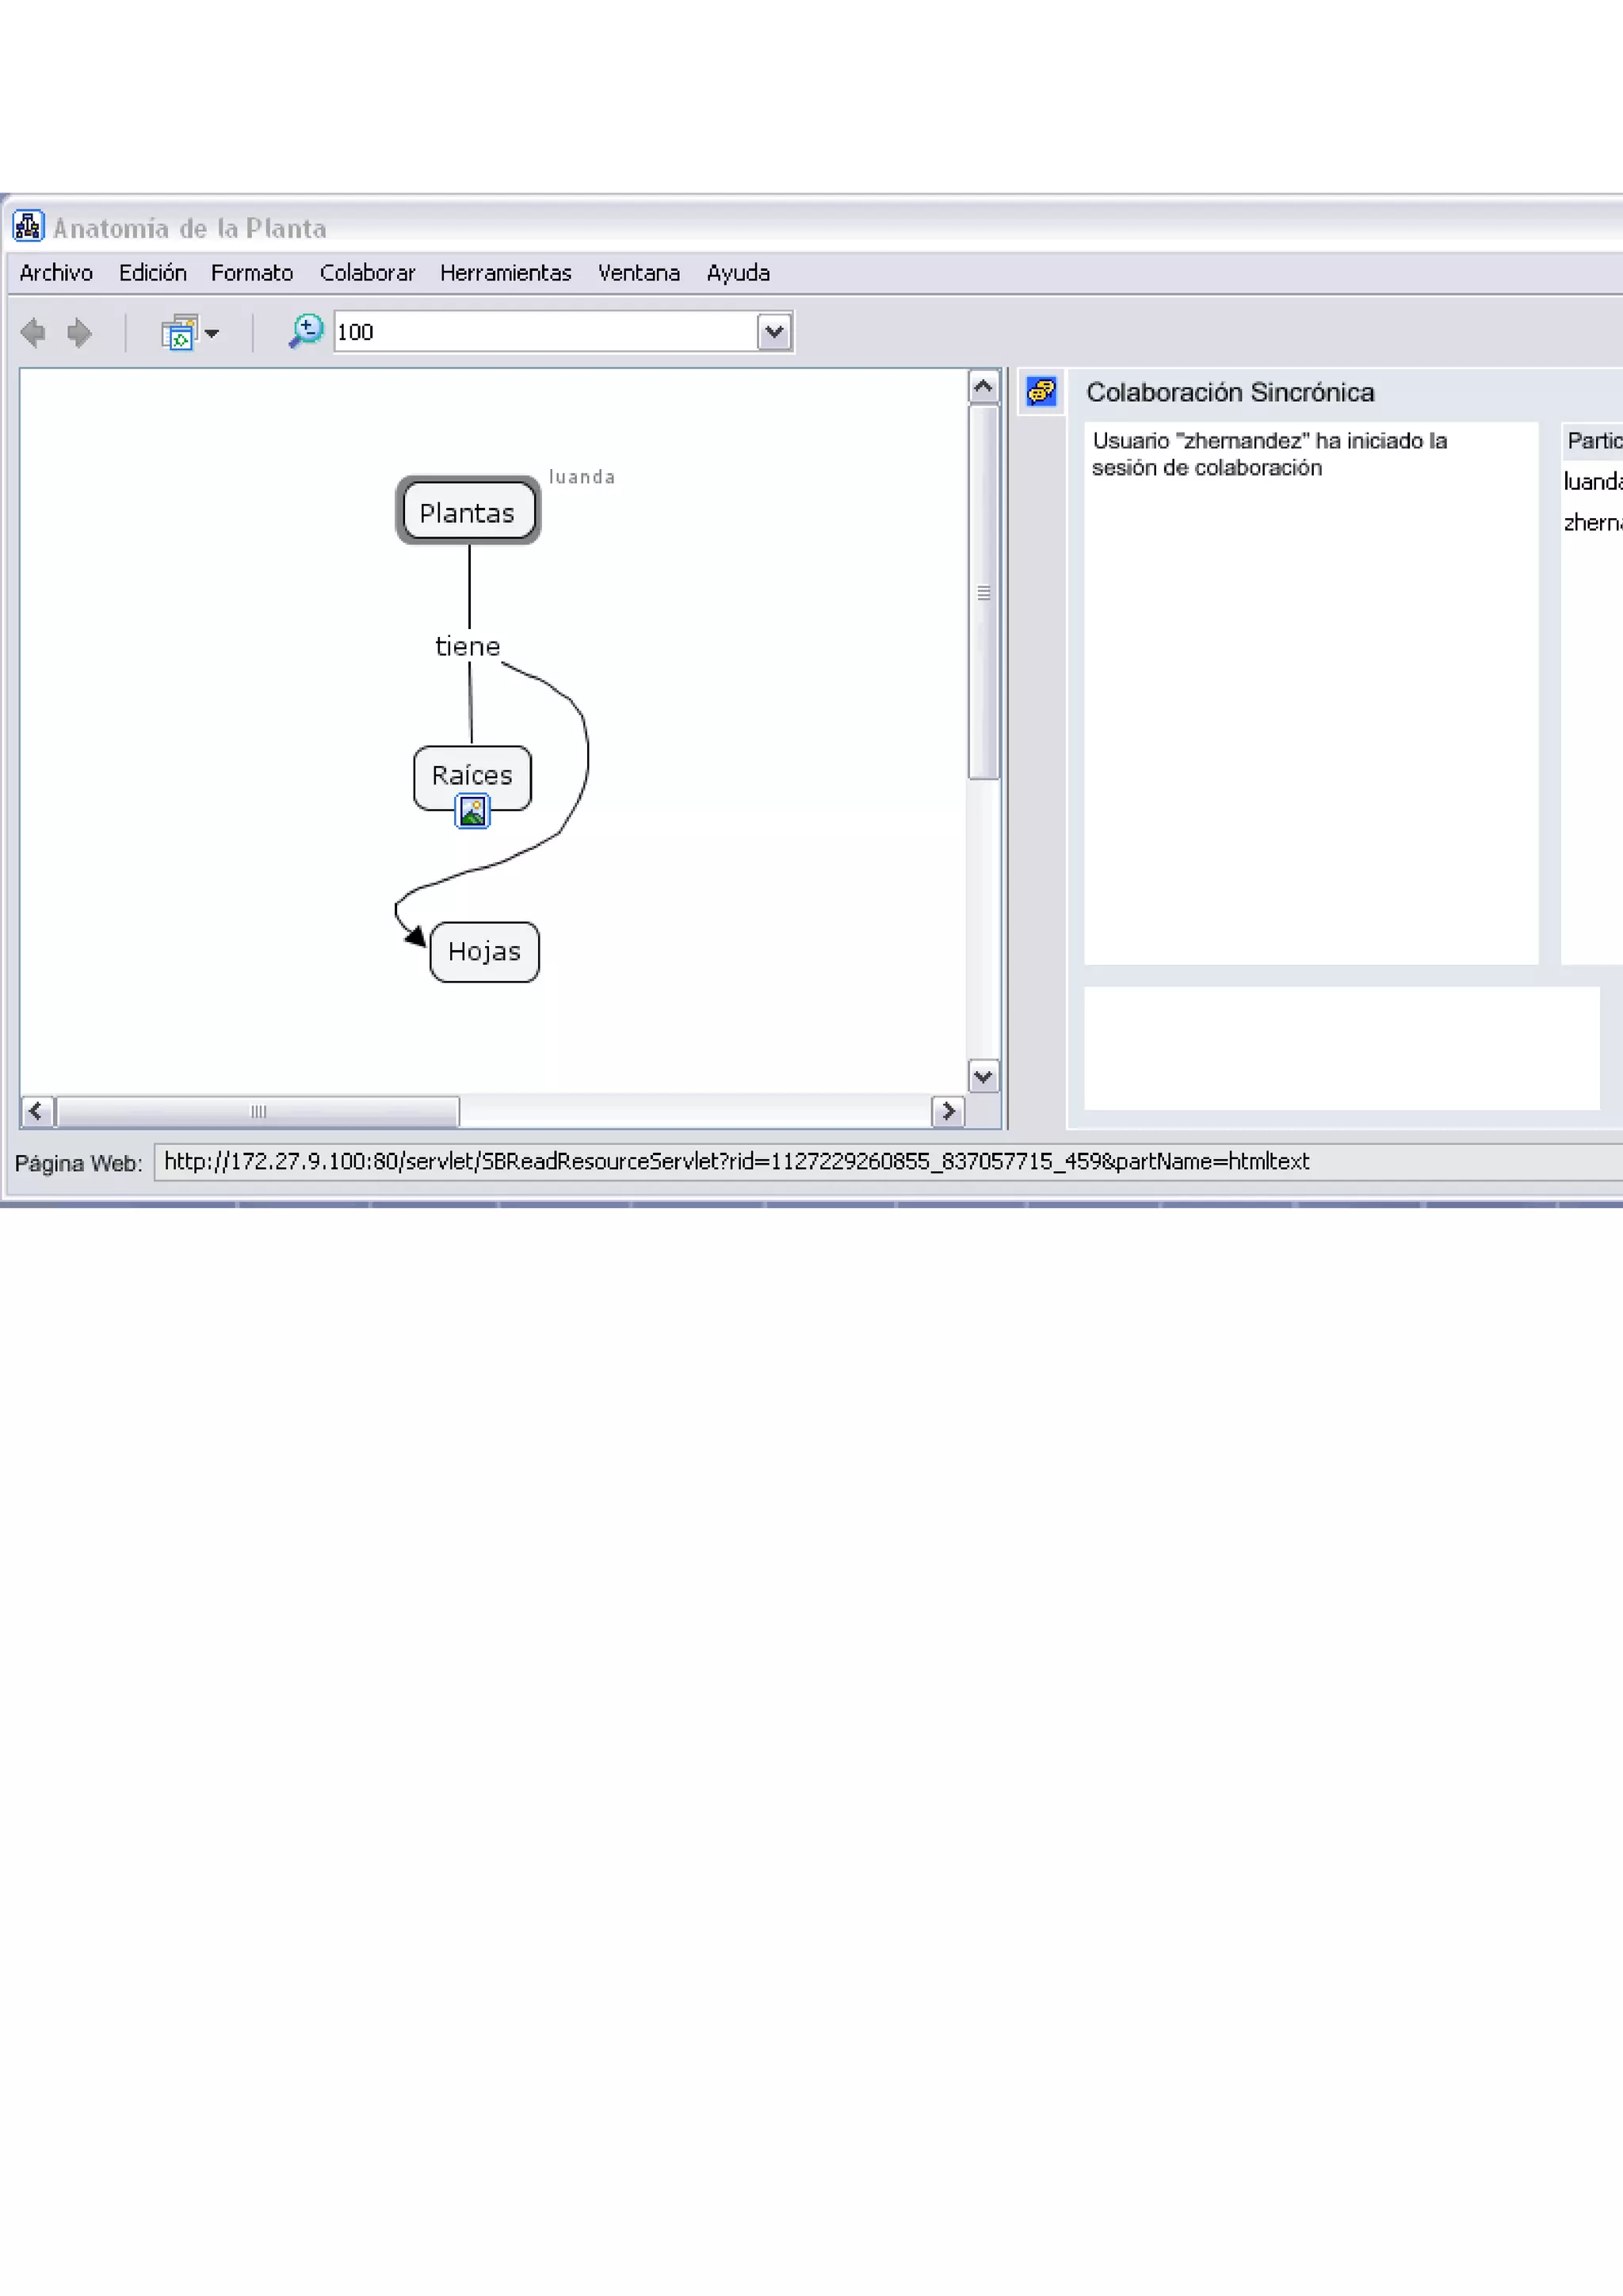This screenshot has height=2296, width=1623.
Task: Select luanda in the participants list
Action: [1593, 482]
